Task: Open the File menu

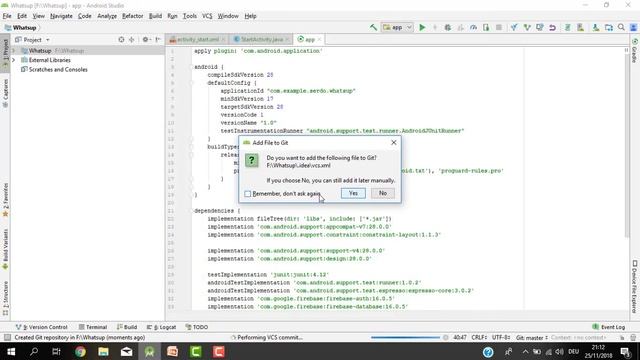Action: pyautogui.click(x=7, y=16)
